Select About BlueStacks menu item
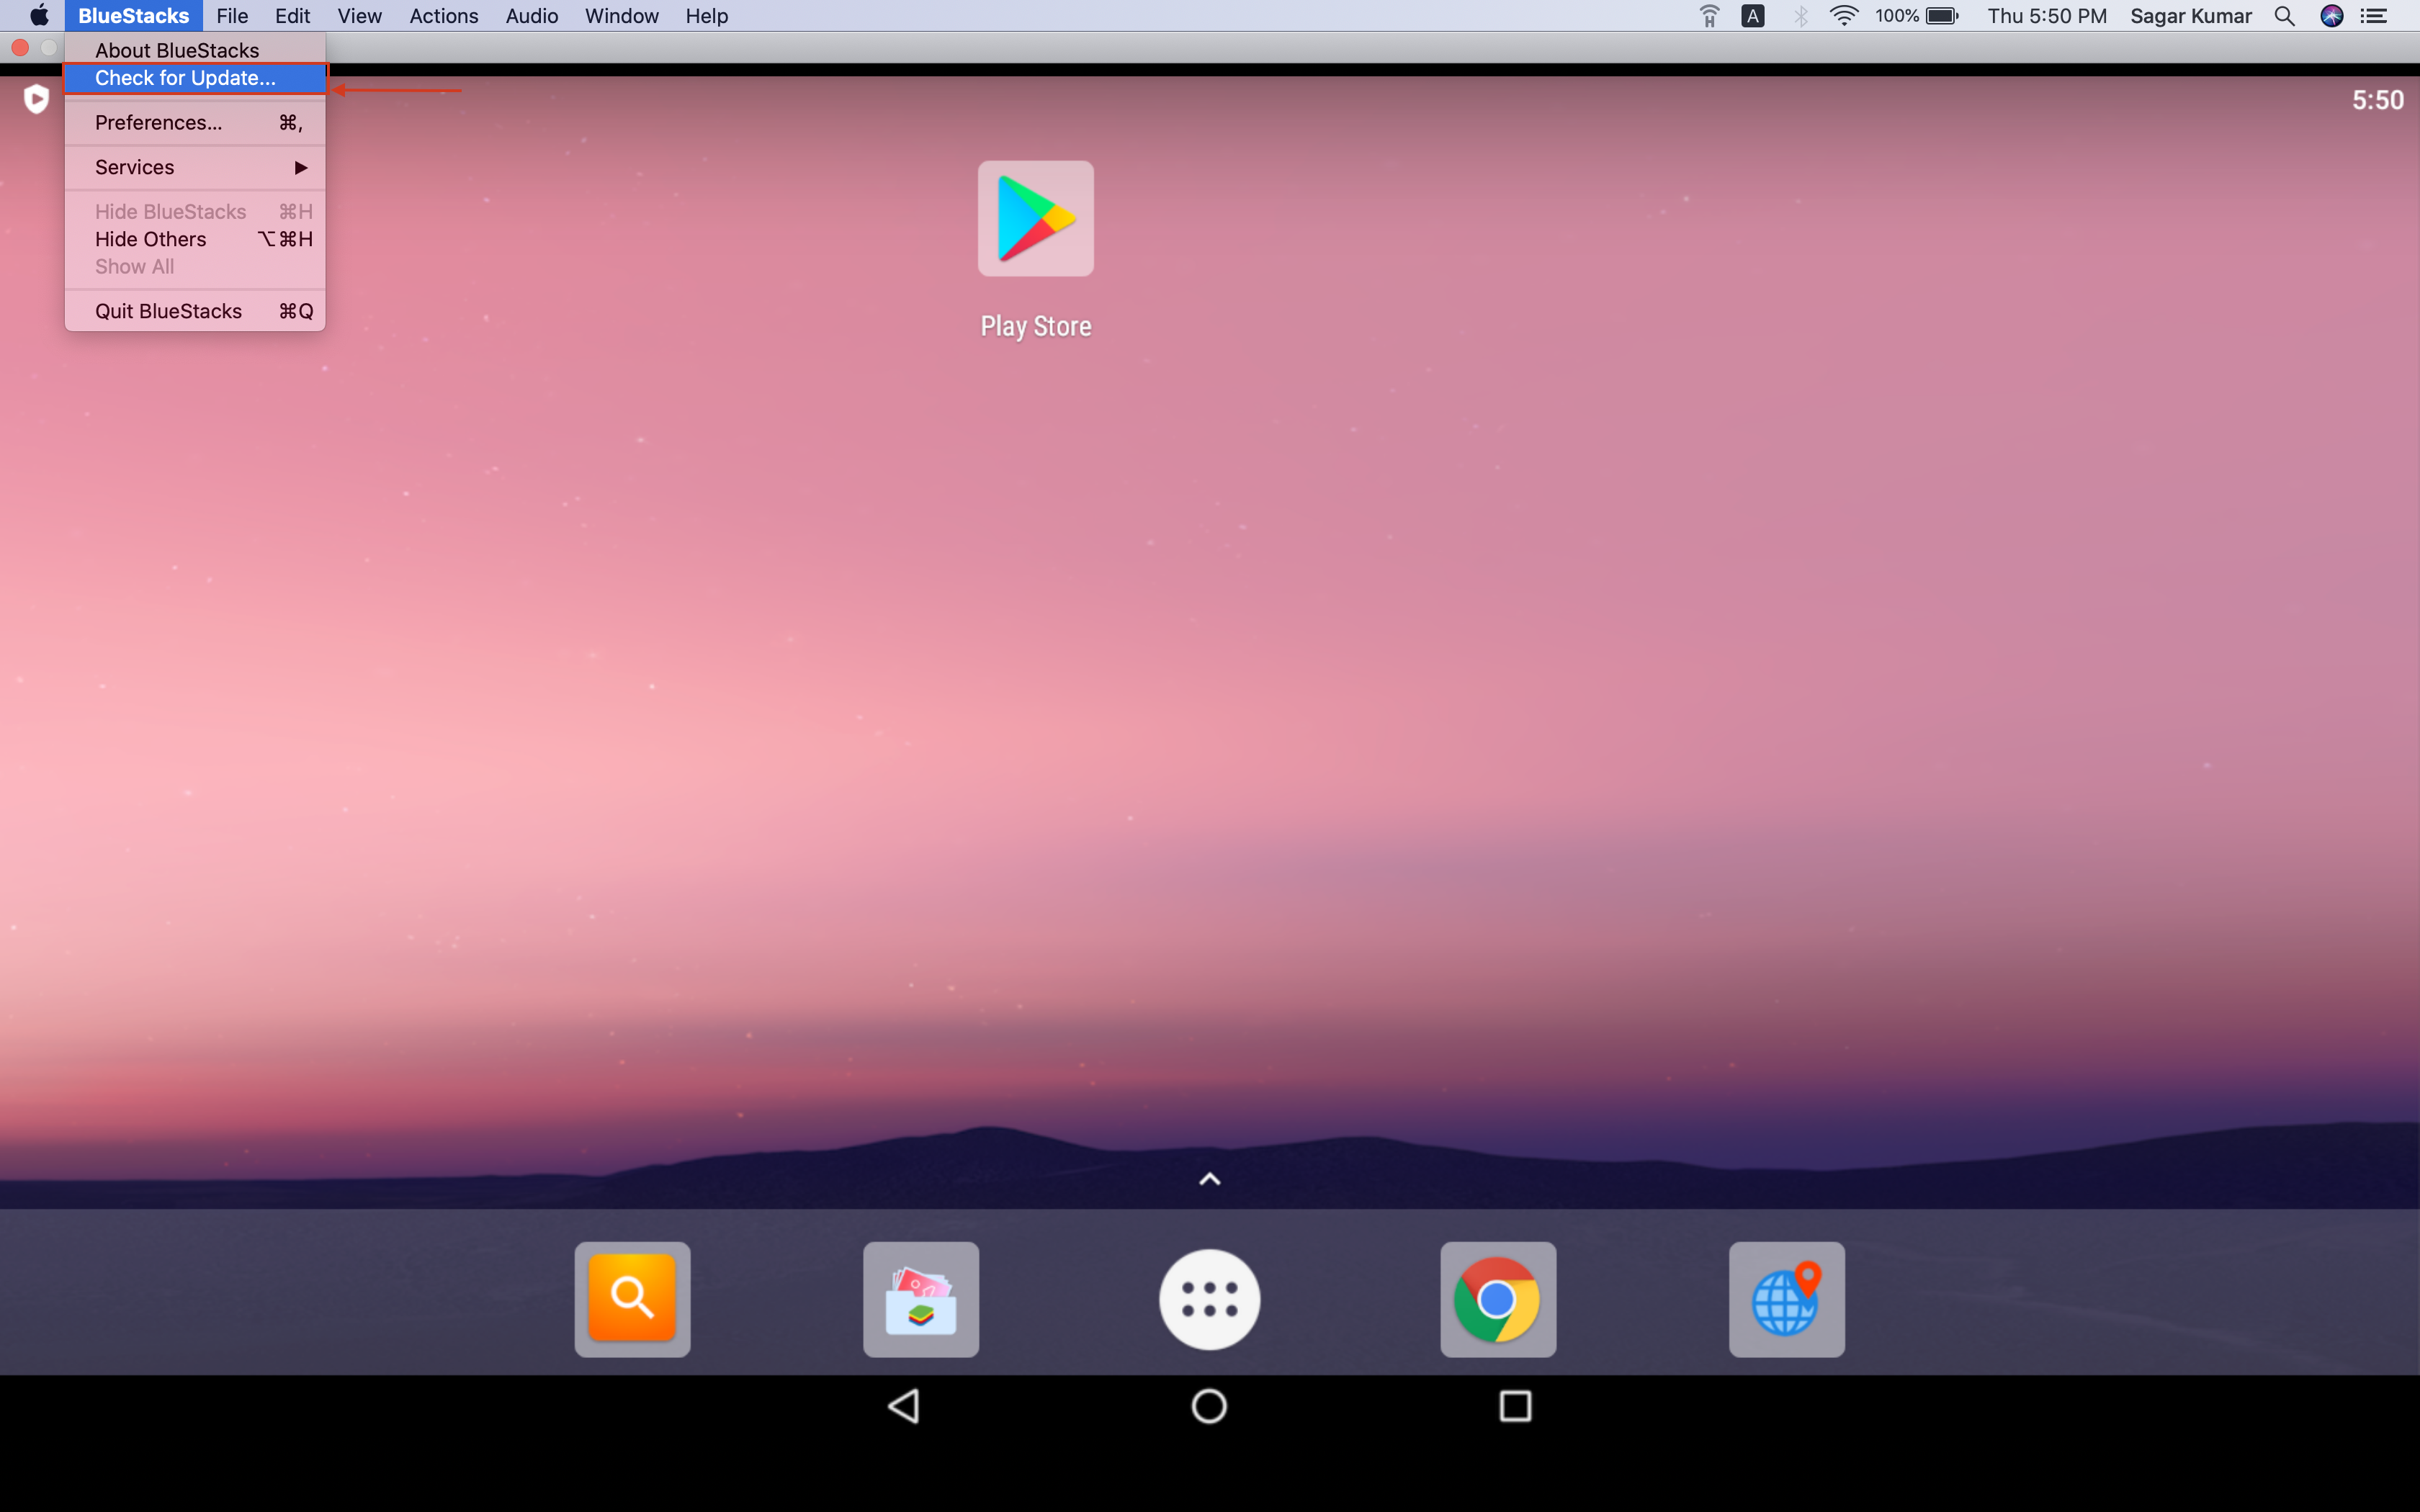This screenshot has width=2420, height=1512. pos(174,50)
